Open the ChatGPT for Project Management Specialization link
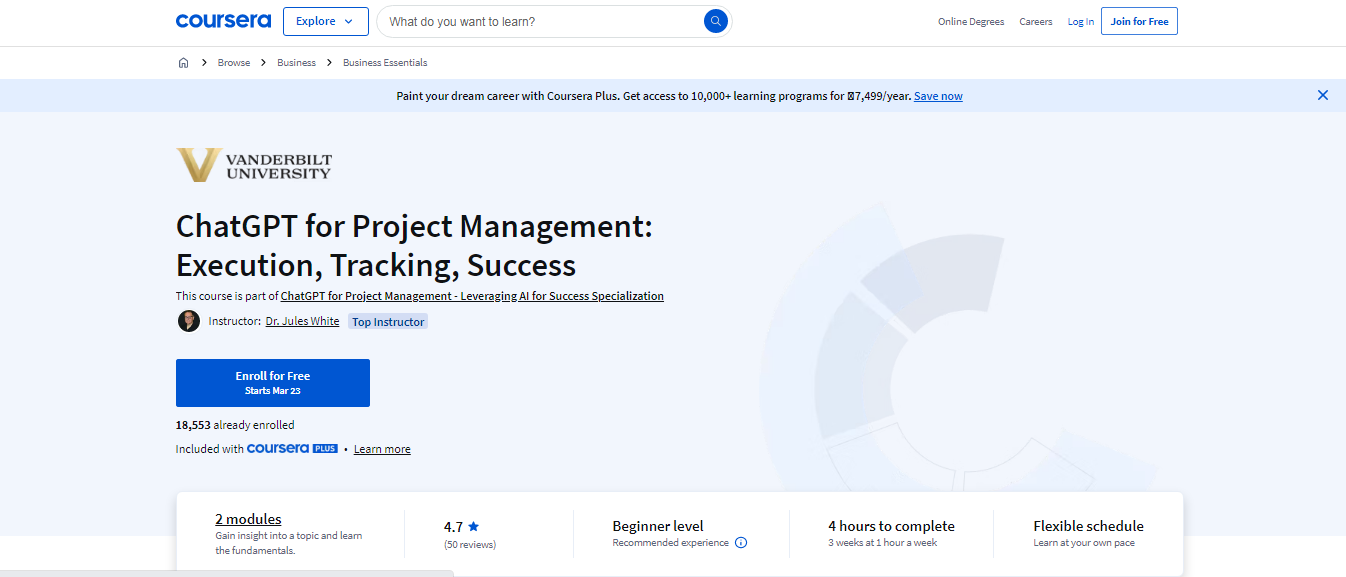 click(472, 296)
